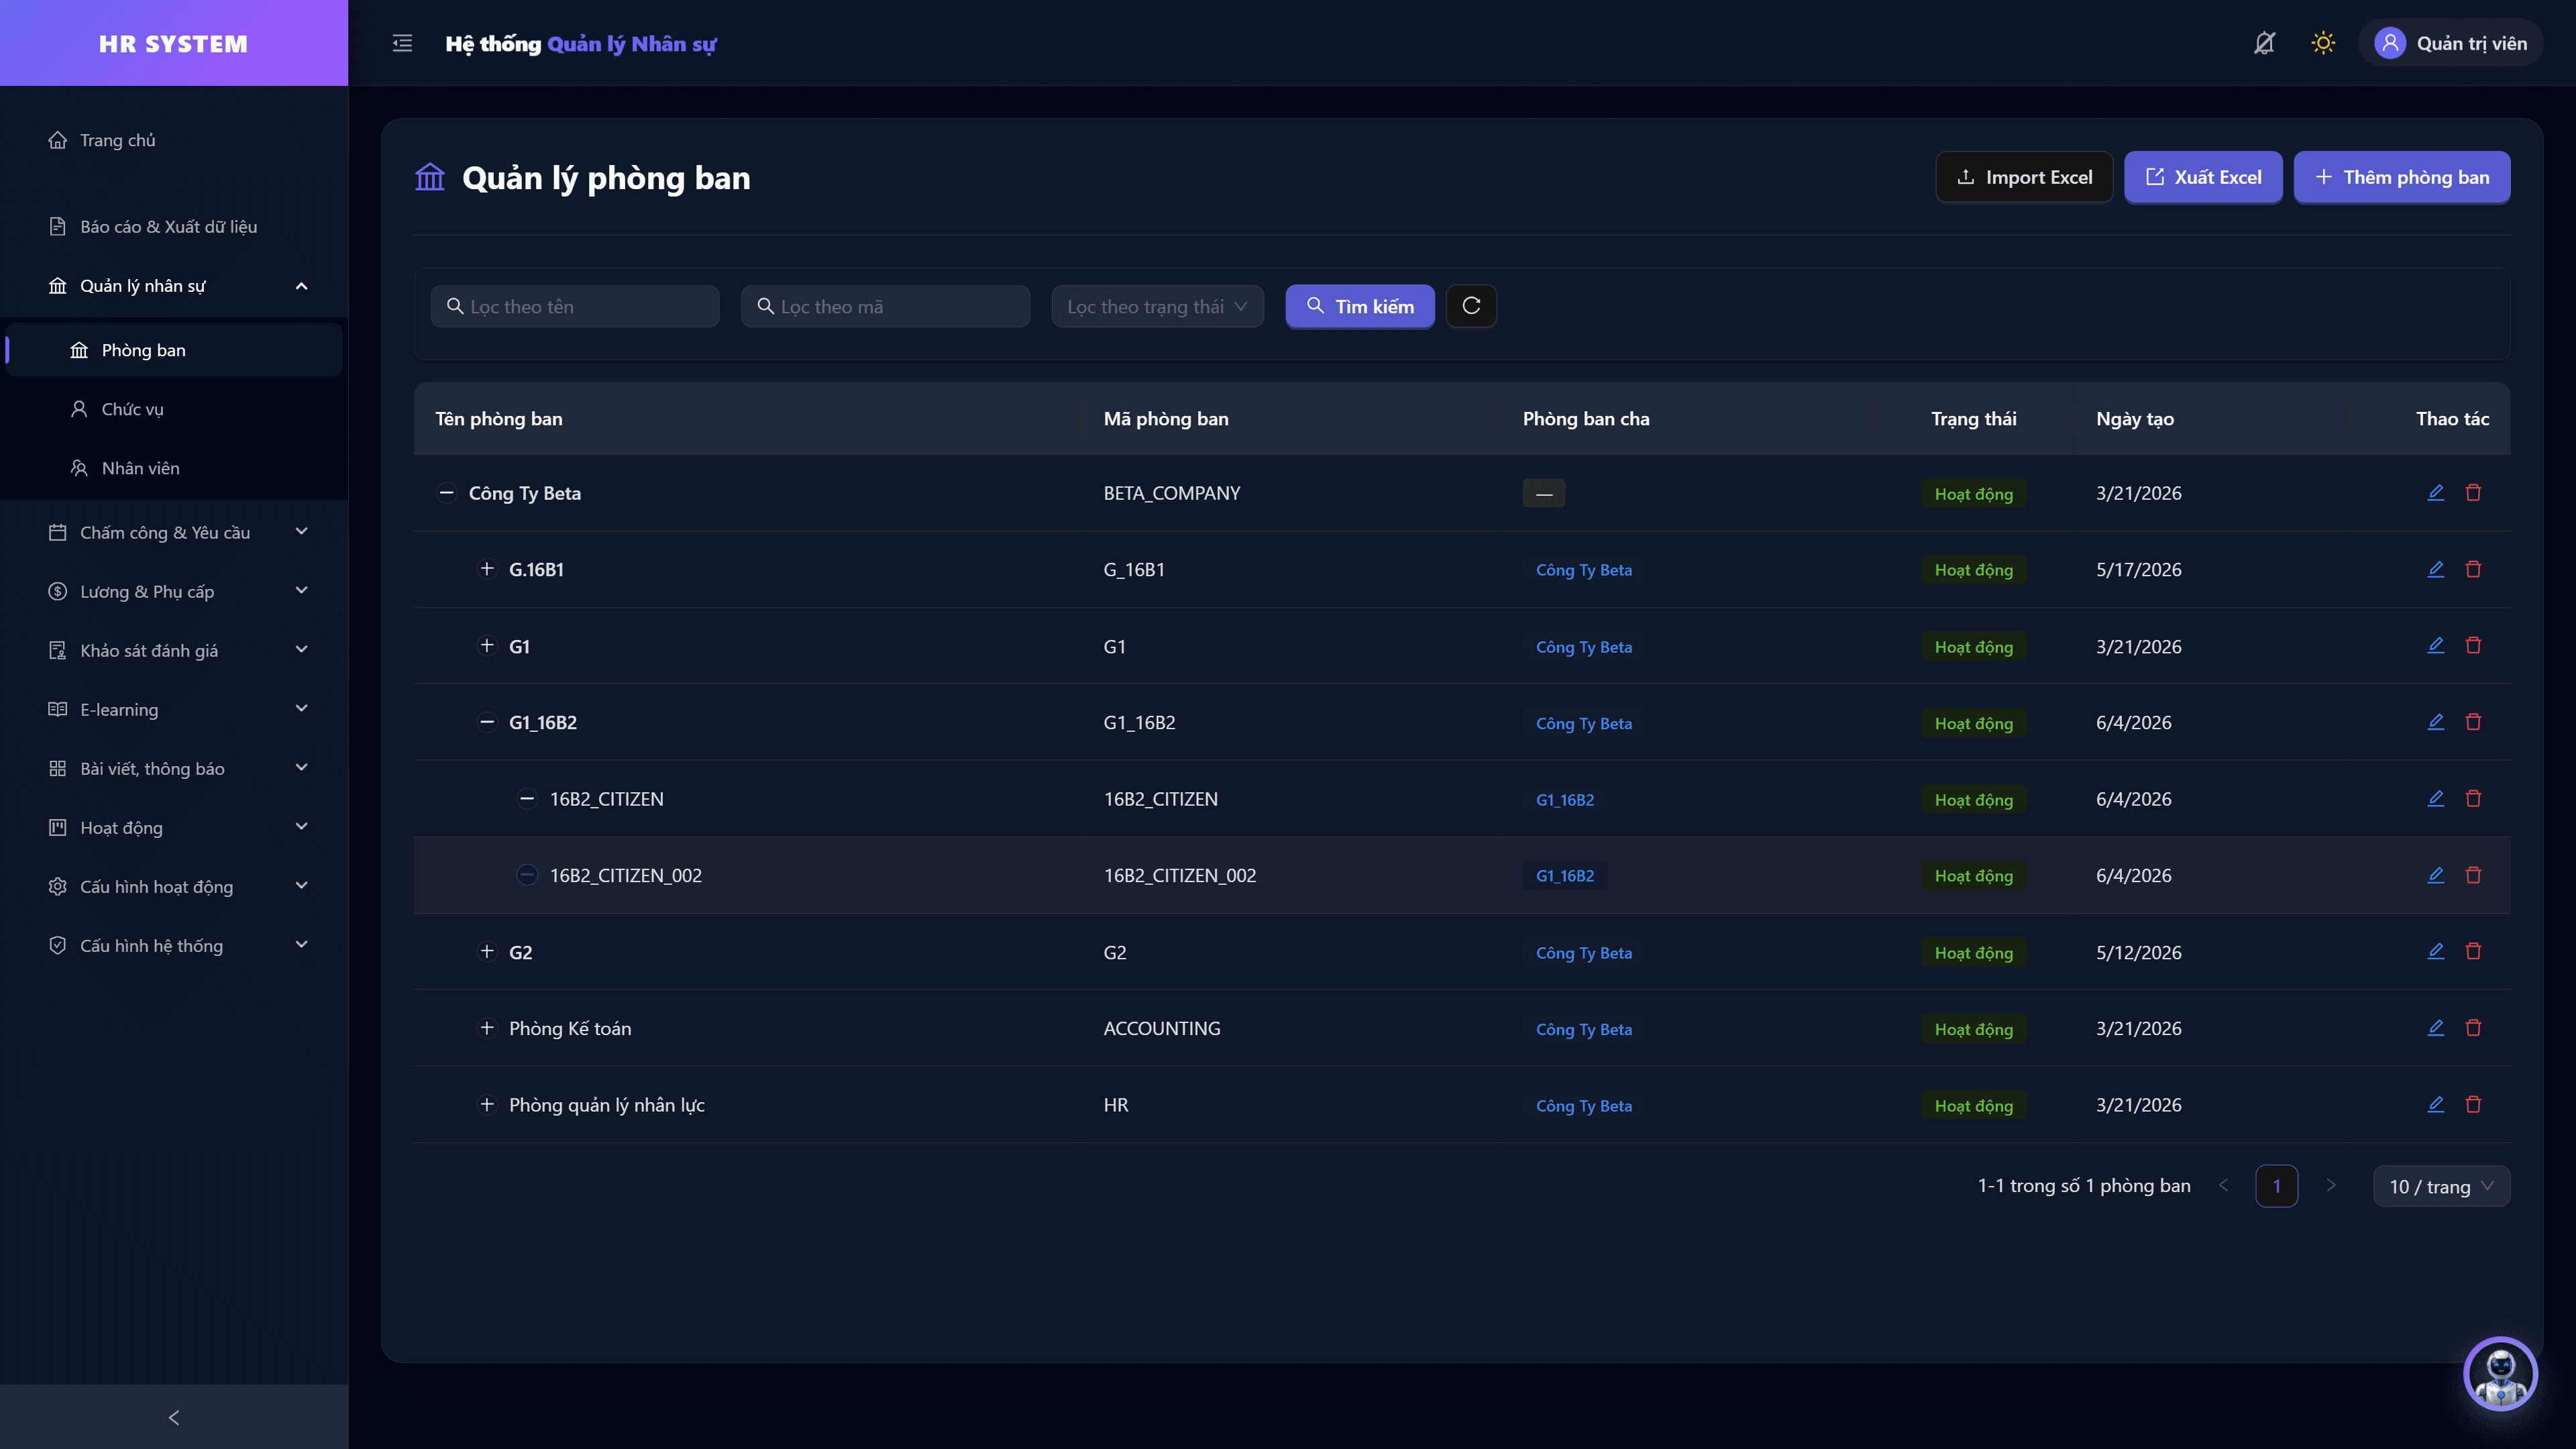
Task: Expand the Phòng Kế toán node
Action: [x=487, y=1028]
